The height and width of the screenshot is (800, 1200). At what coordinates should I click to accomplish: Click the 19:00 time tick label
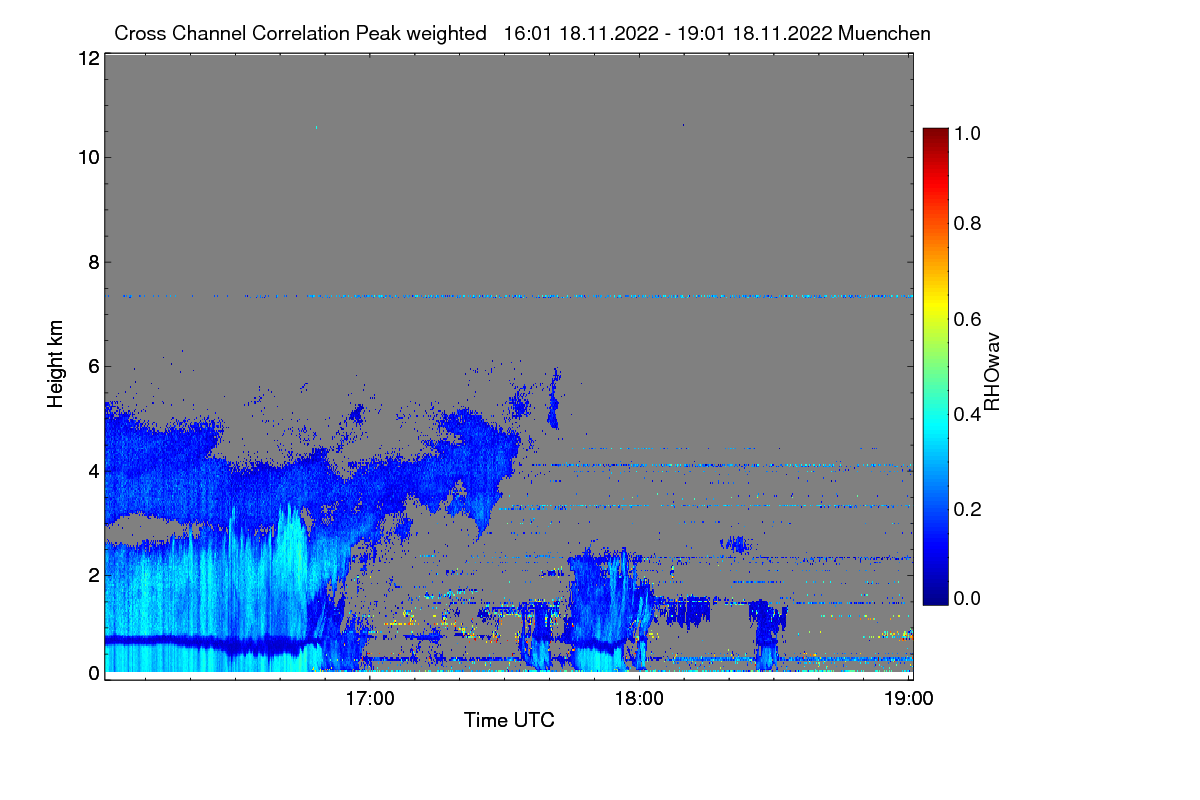click(x=909, y=699)
